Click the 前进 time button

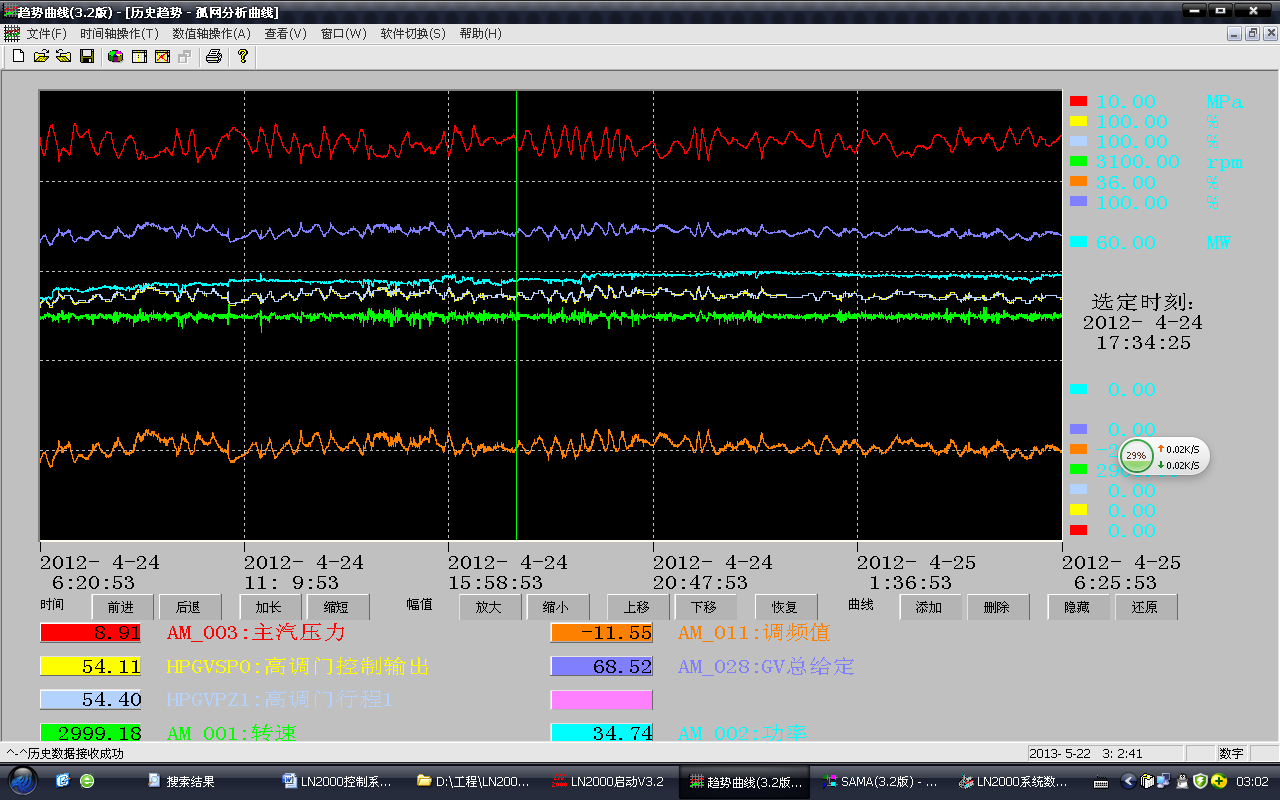122,607
